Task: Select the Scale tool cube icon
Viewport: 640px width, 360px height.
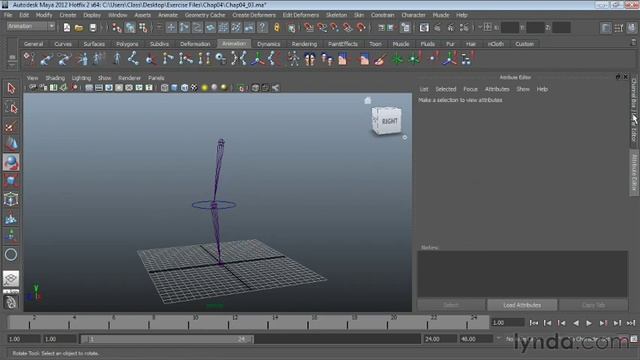Action: point(11,181)
